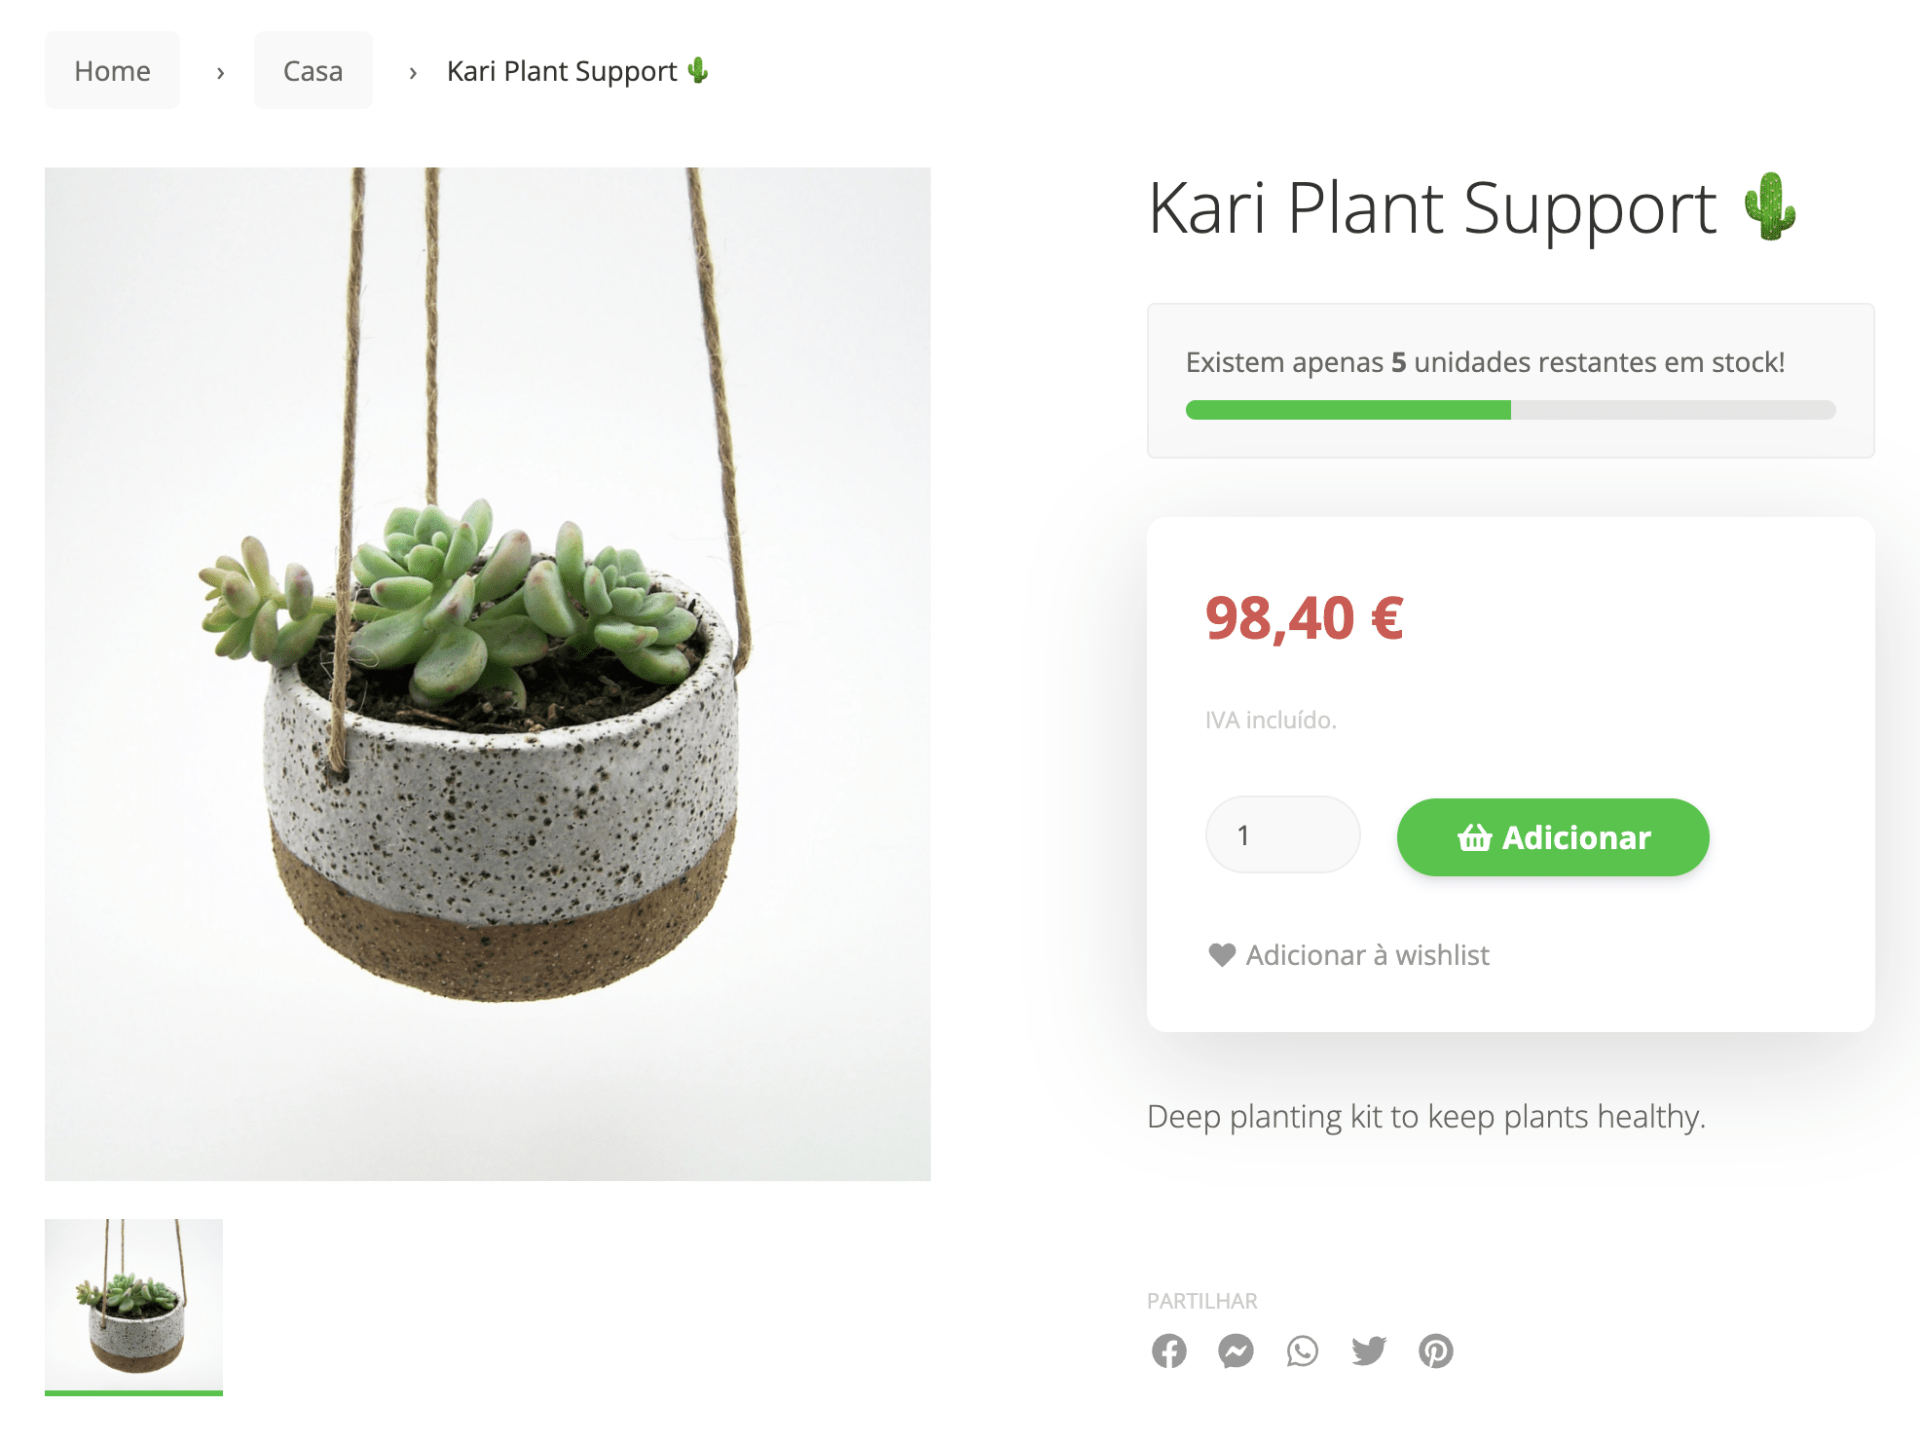This screenshot has height=1443, width=1920.
Task: Pin product on Pinterest
Action: pos(1436,1351)
